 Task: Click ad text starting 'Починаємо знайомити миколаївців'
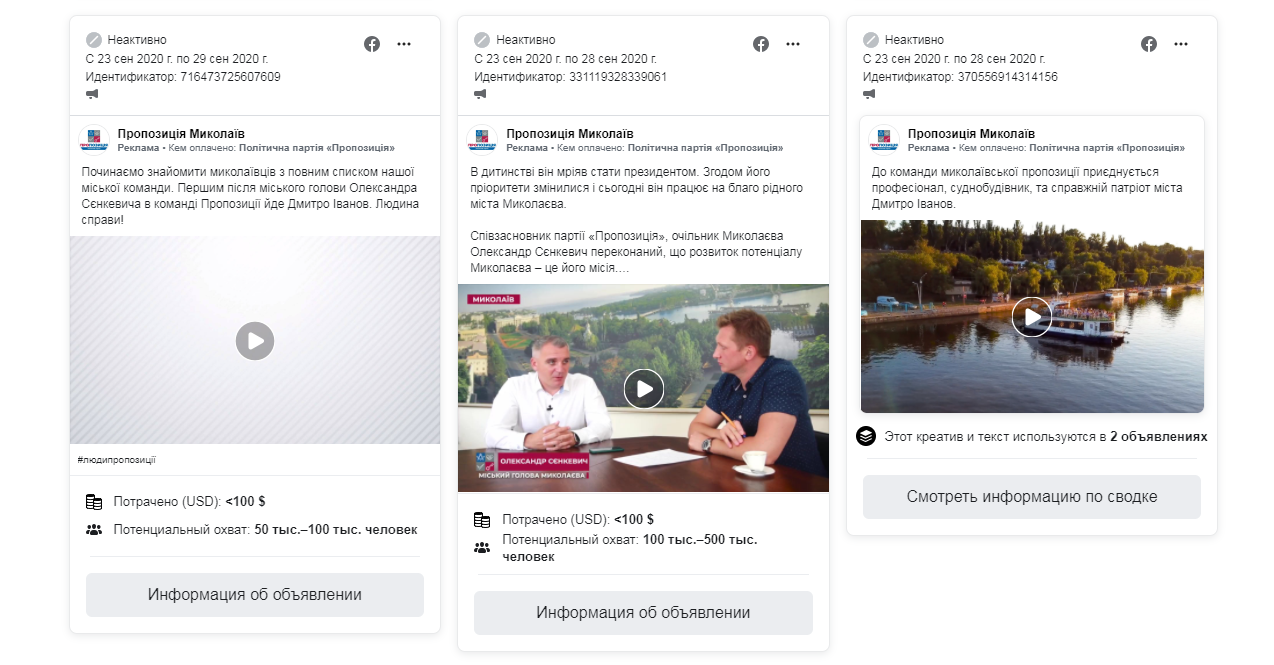coord(249,196)
